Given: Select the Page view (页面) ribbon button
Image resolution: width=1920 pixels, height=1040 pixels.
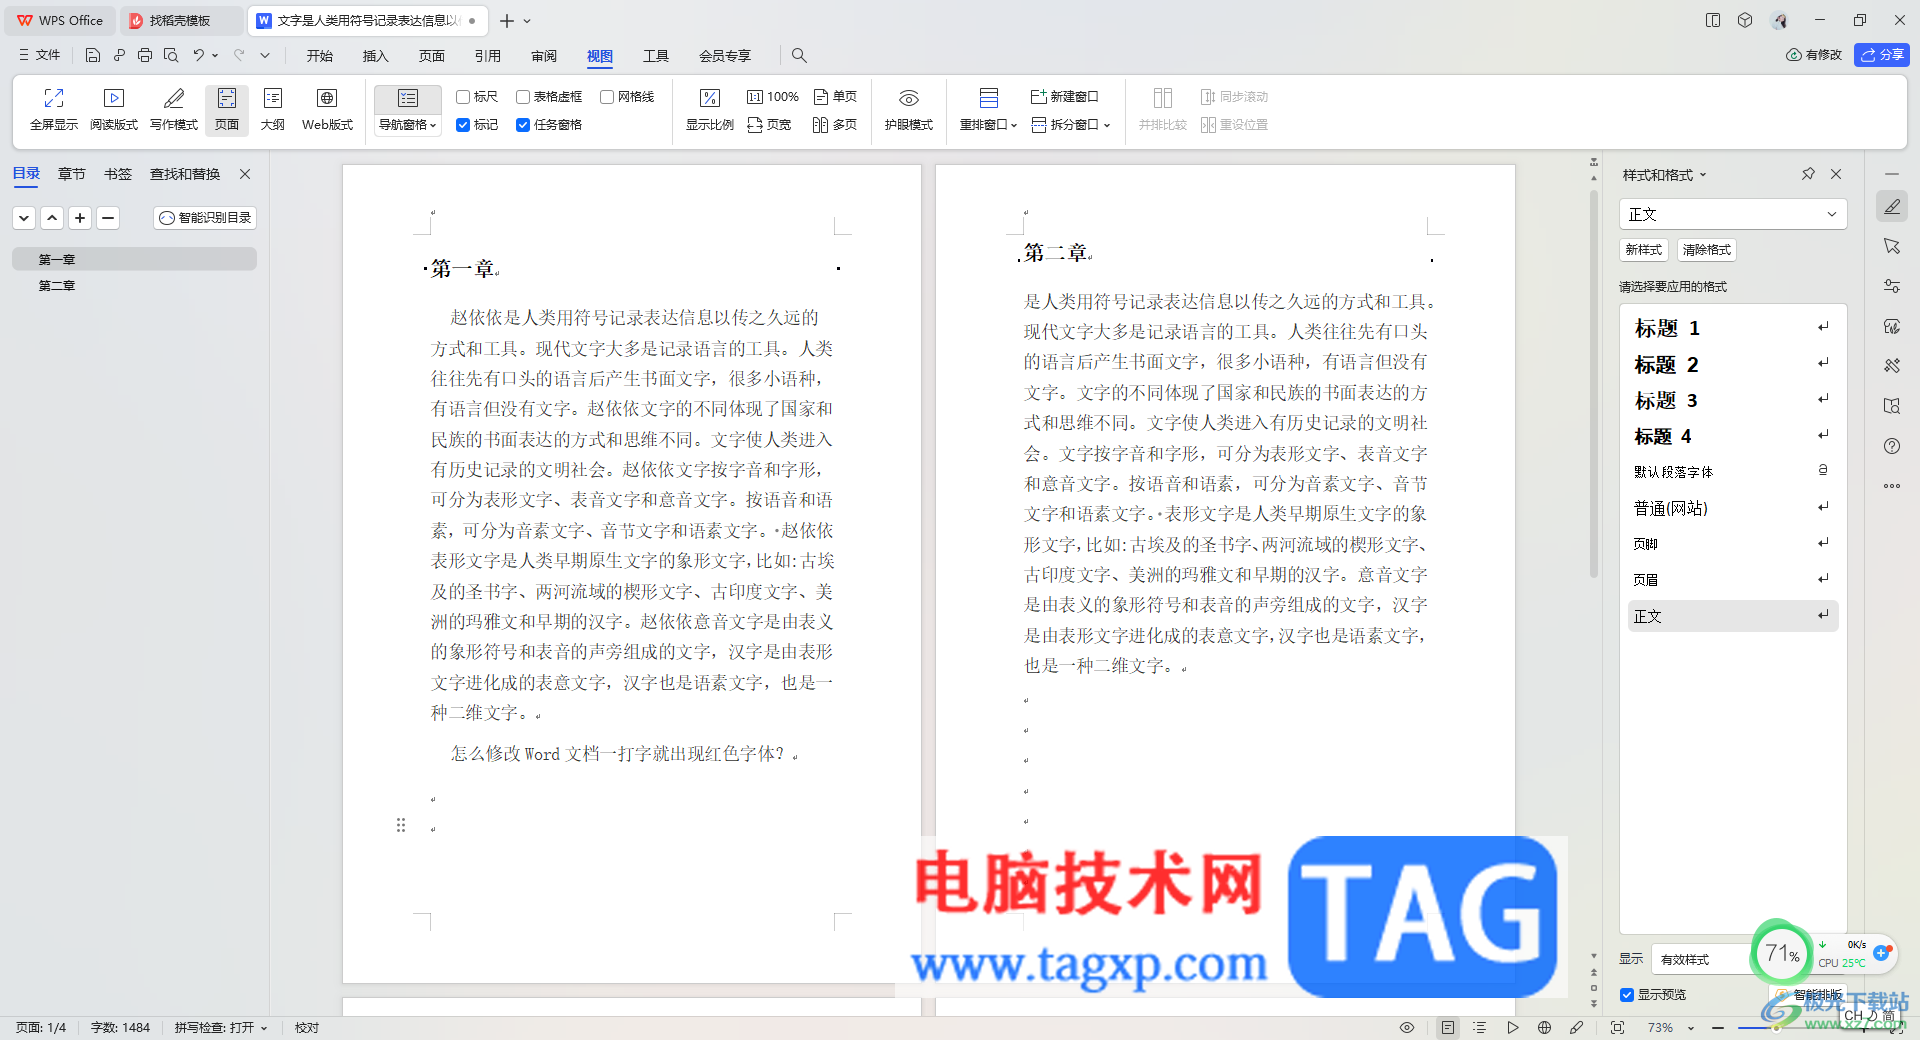Looking at the screenshot, I should tap(227, 110).
